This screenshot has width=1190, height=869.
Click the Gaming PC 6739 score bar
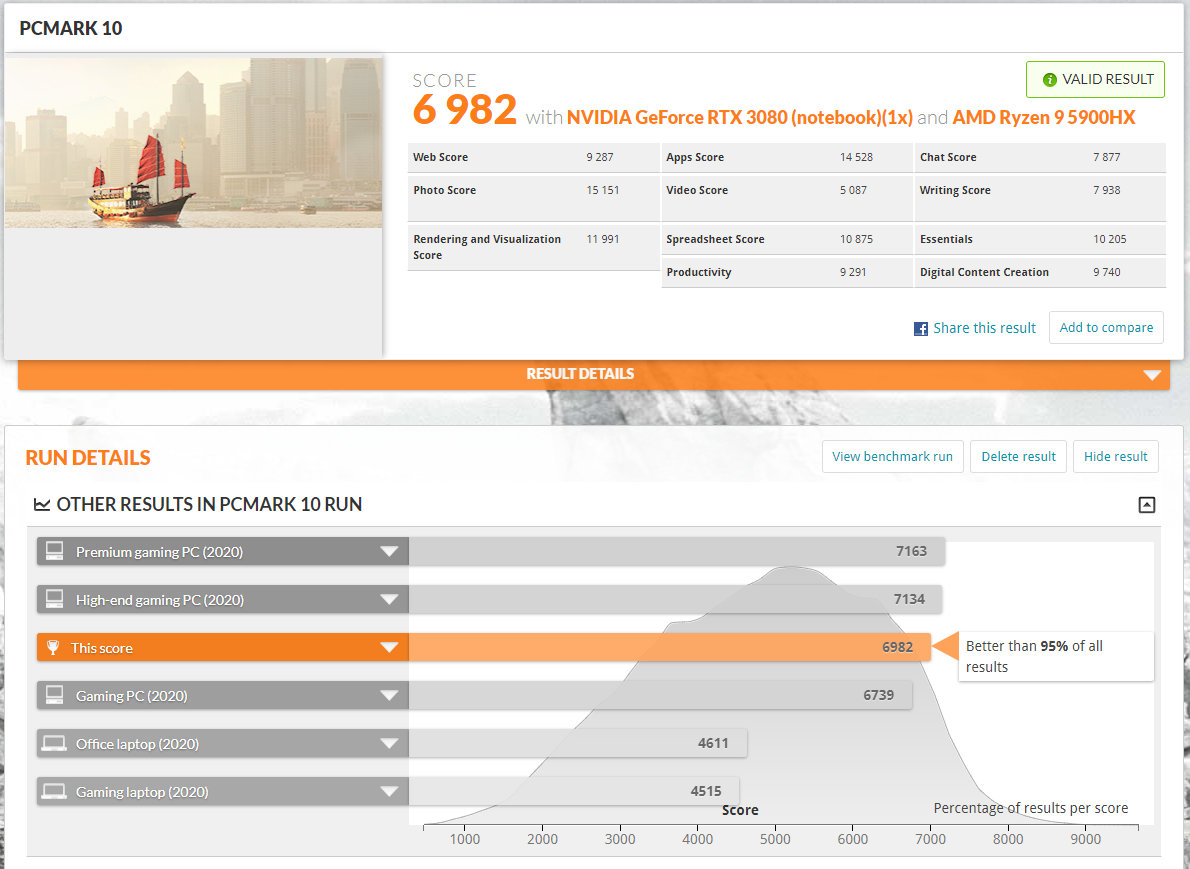[660, 695]
